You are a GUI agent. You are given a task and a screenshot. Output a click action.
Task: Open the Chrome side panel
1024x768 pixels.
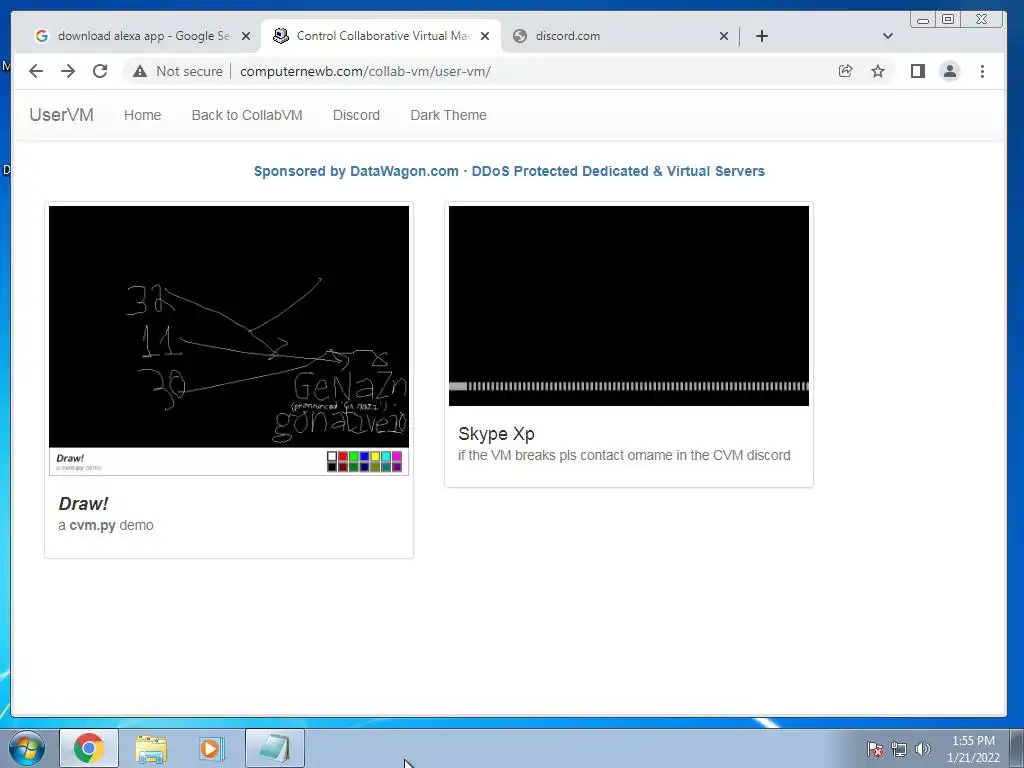coord(918,71)
